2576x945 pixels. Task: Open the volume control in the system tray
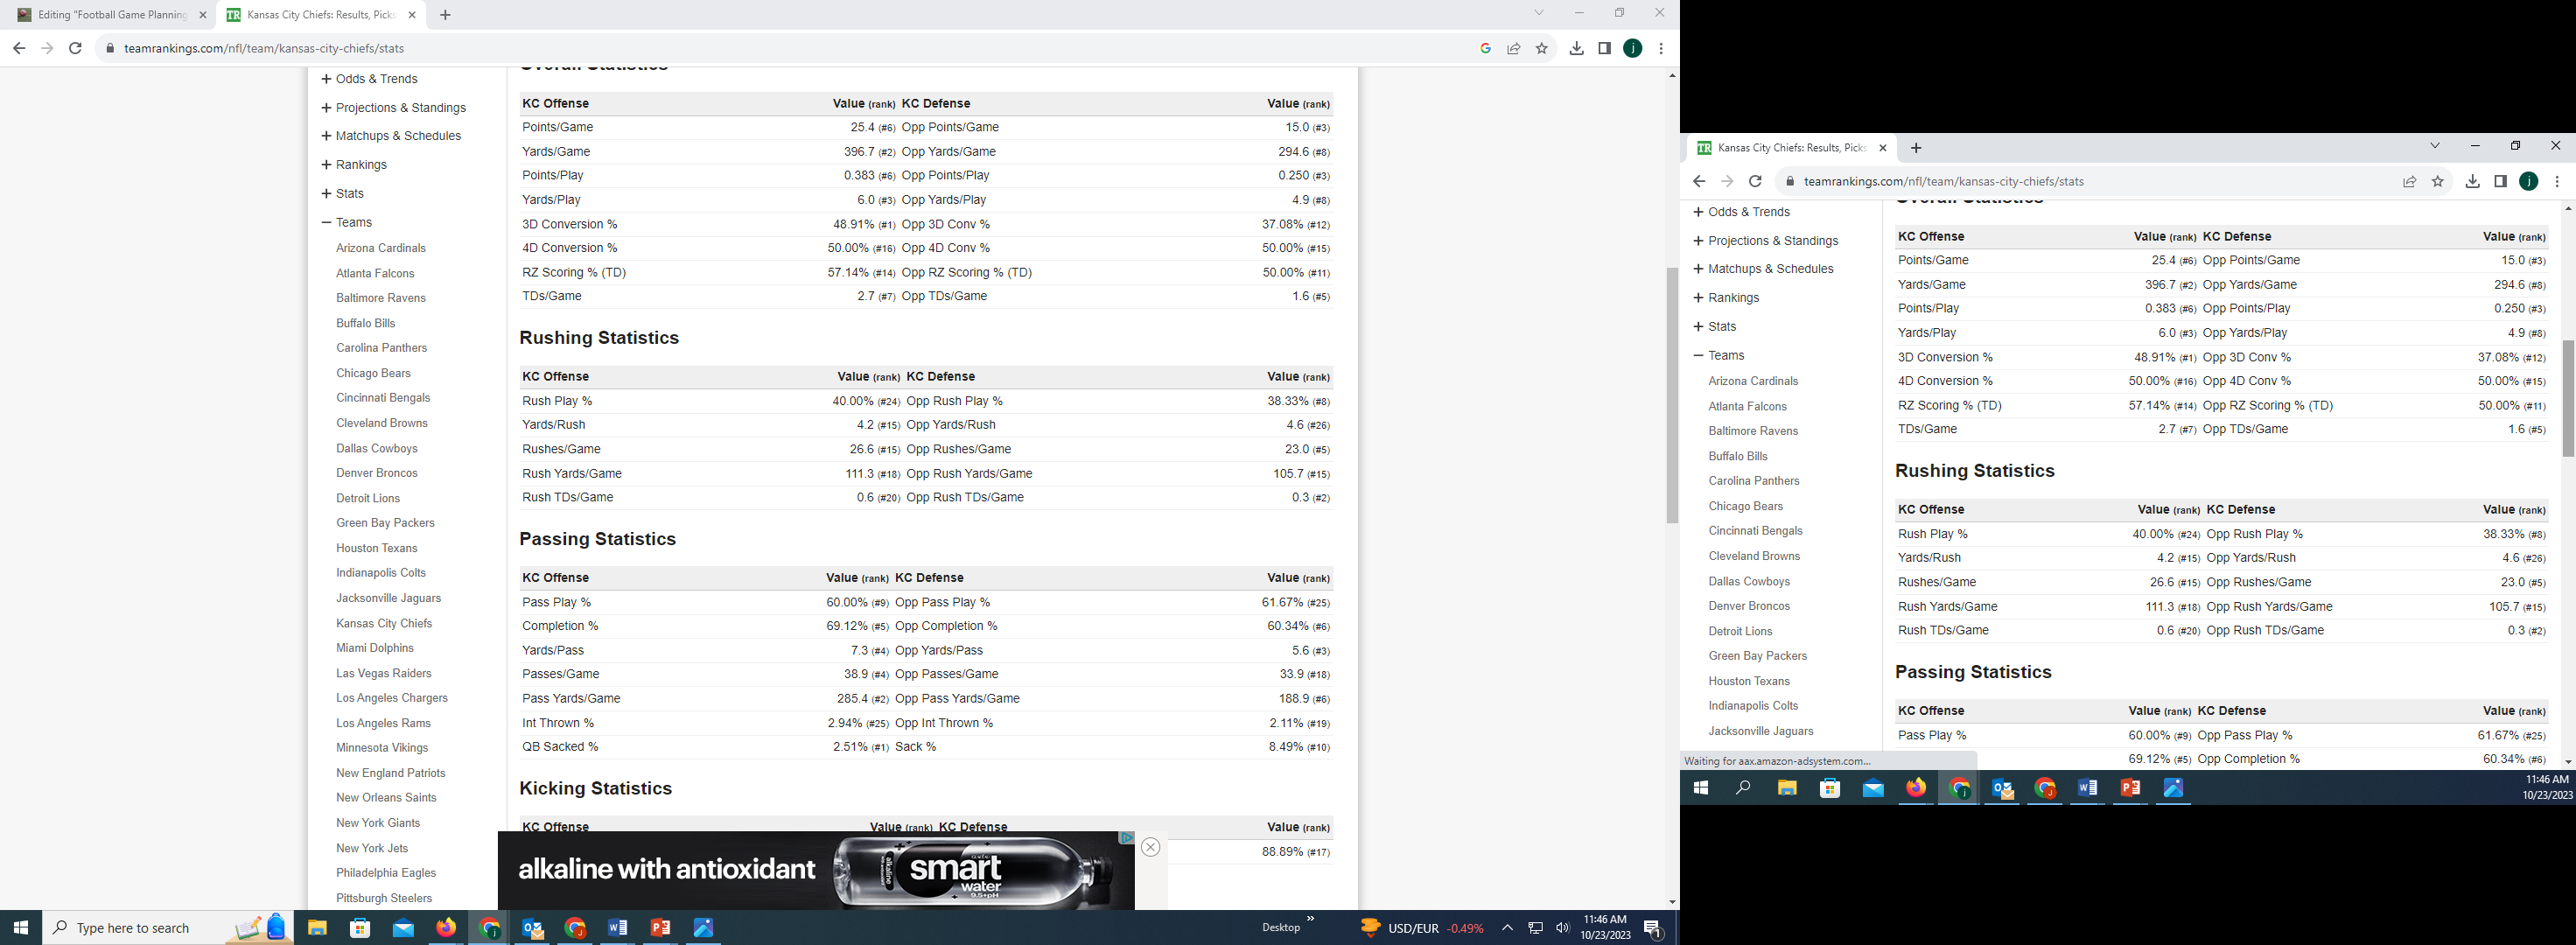coord(1563,928)
